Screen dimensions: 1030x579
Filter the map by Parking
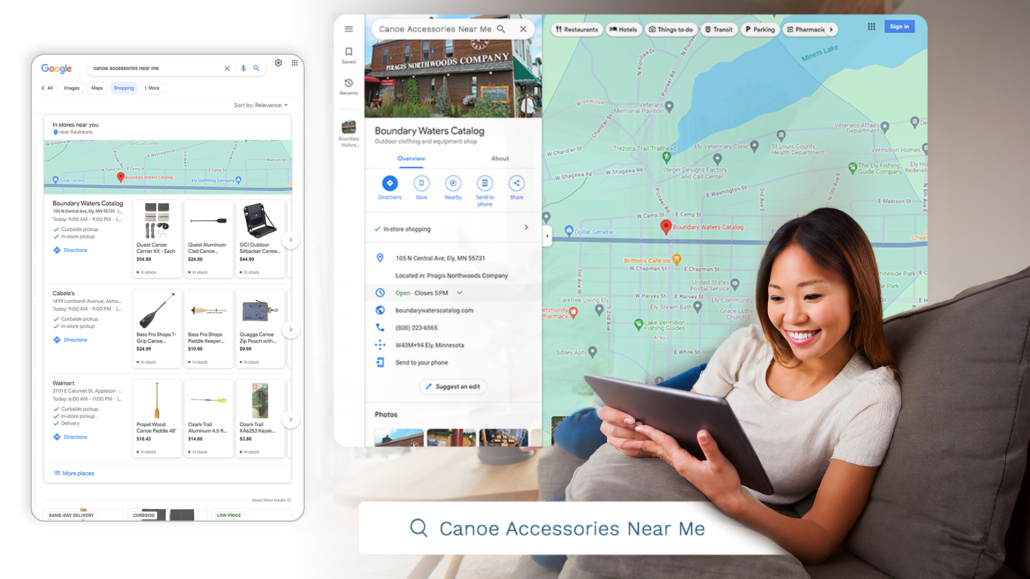760,30
